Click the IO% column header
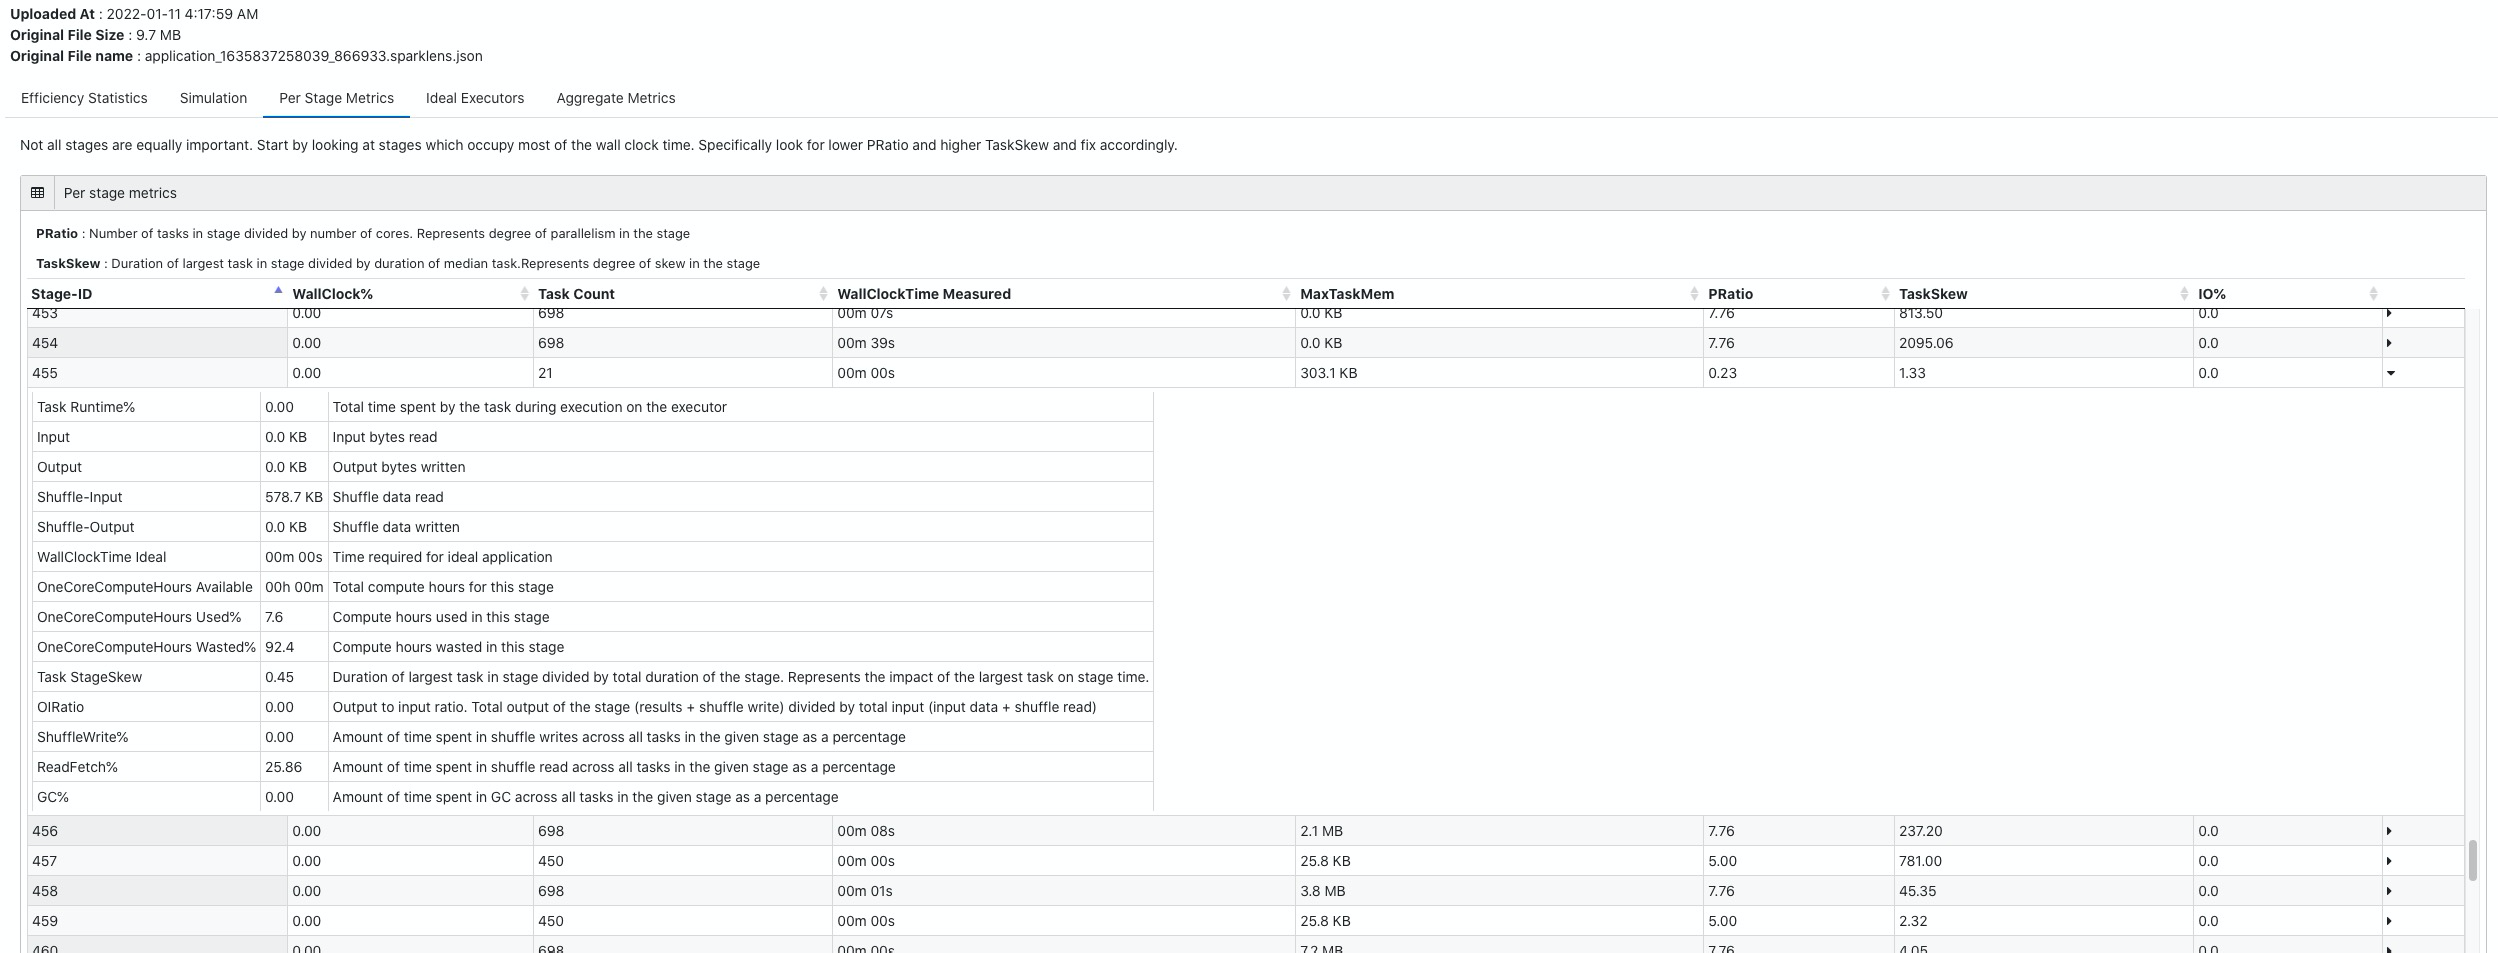Screen dimensions: 2498x953 pos(2212,294)
